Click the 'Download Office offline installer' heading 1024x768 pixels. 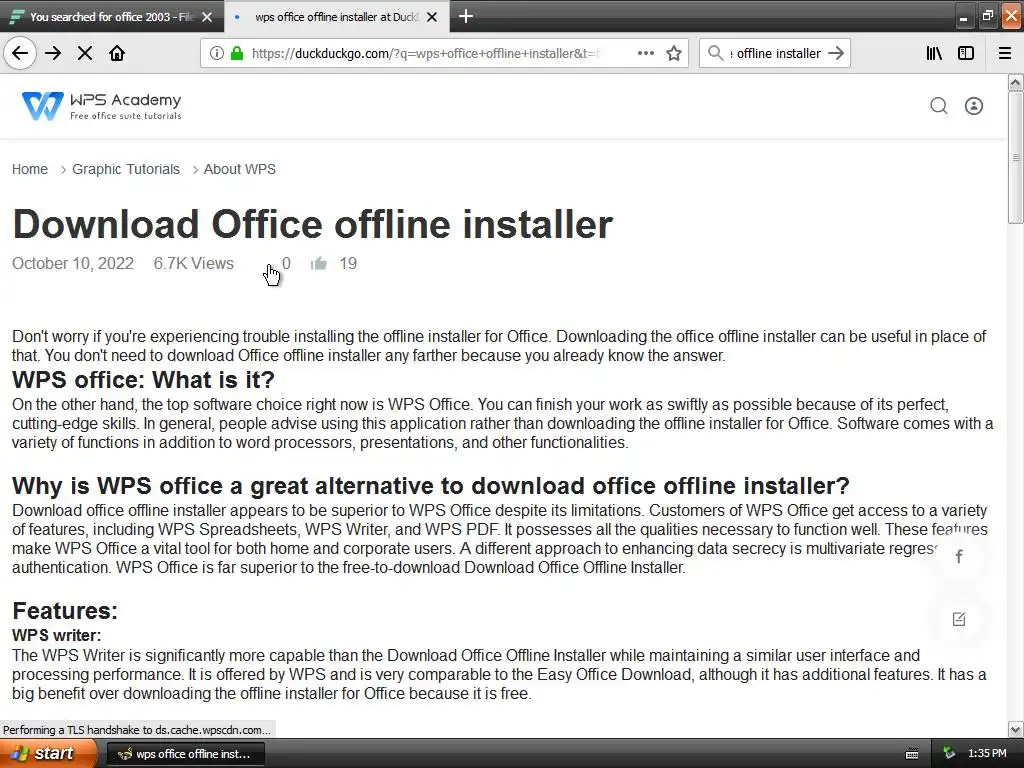click(x=312, y=224)
